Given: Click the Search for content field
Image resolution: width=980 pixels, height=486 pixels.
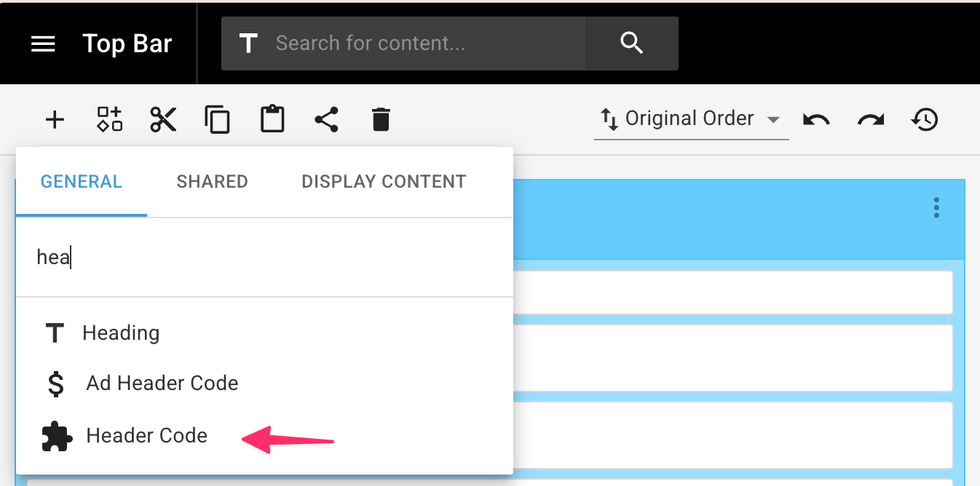Looking at the screenshot, I should [x=420, y=43].
